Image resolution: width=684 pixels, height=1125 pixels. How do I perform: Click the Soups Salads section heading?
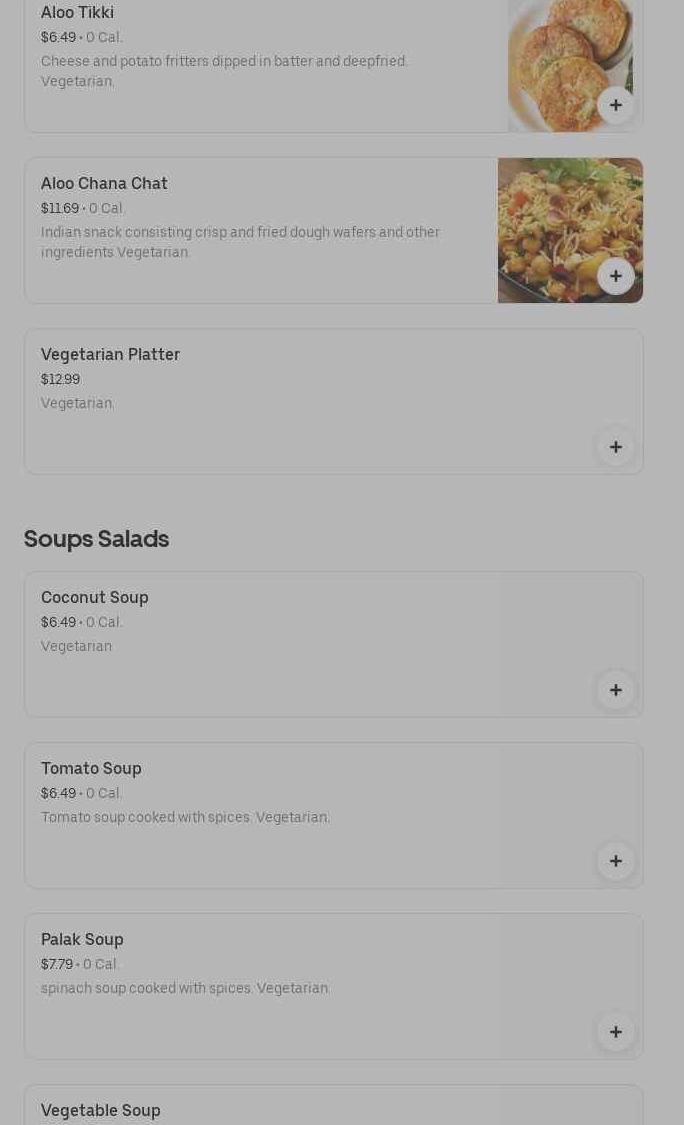[96, 539]
